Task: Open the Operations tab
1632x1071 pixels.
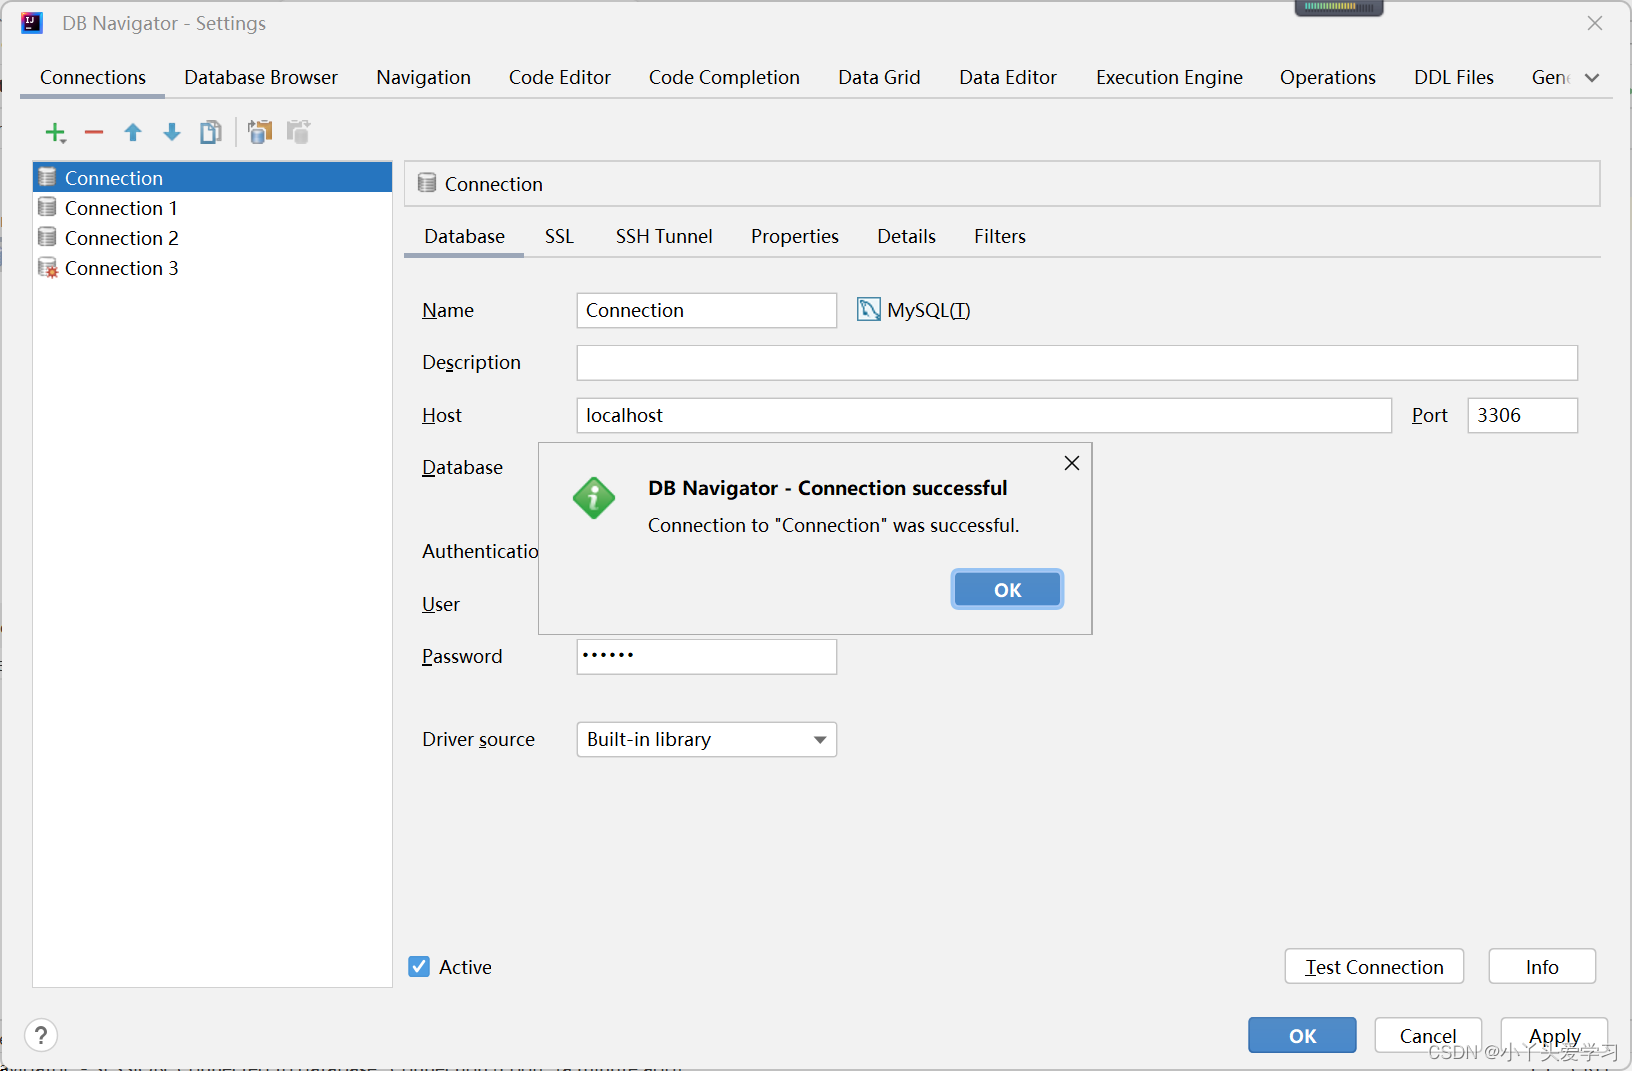Action: coord(1328,78)
